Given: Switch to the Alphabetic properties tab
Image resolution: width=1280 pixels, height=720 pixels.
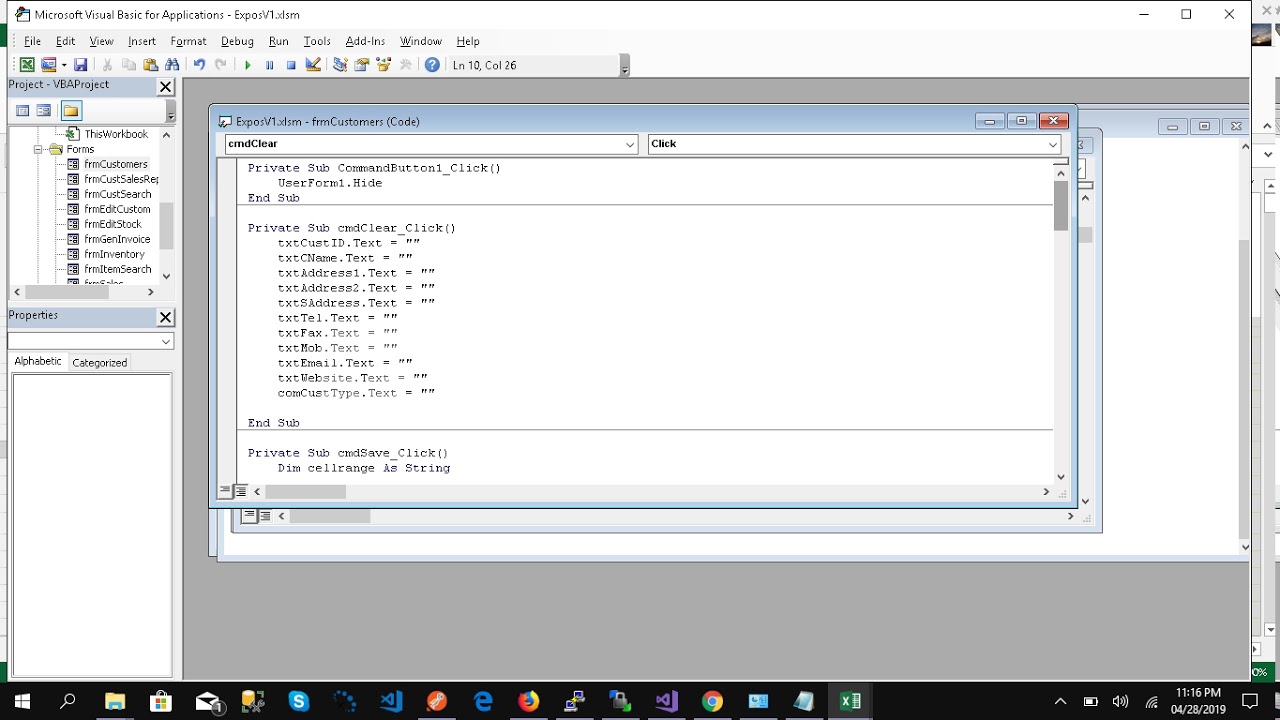Looking at the screenshot, I should point(38,361).
